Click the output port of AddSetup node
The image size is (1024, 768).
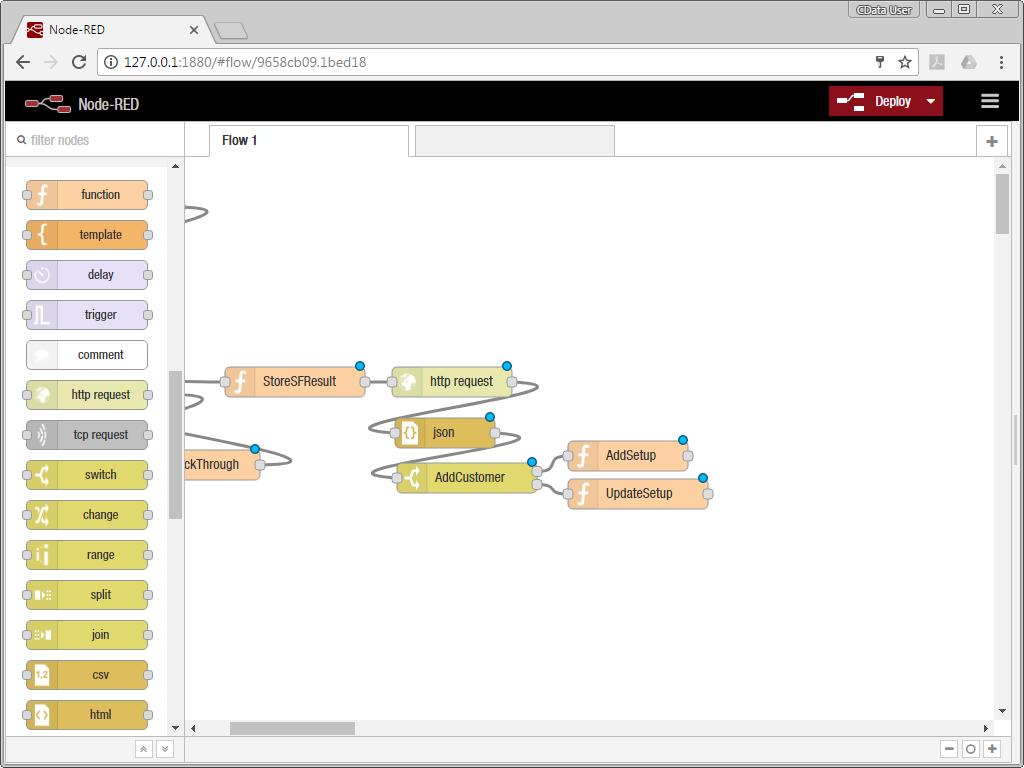click(688, 456)
